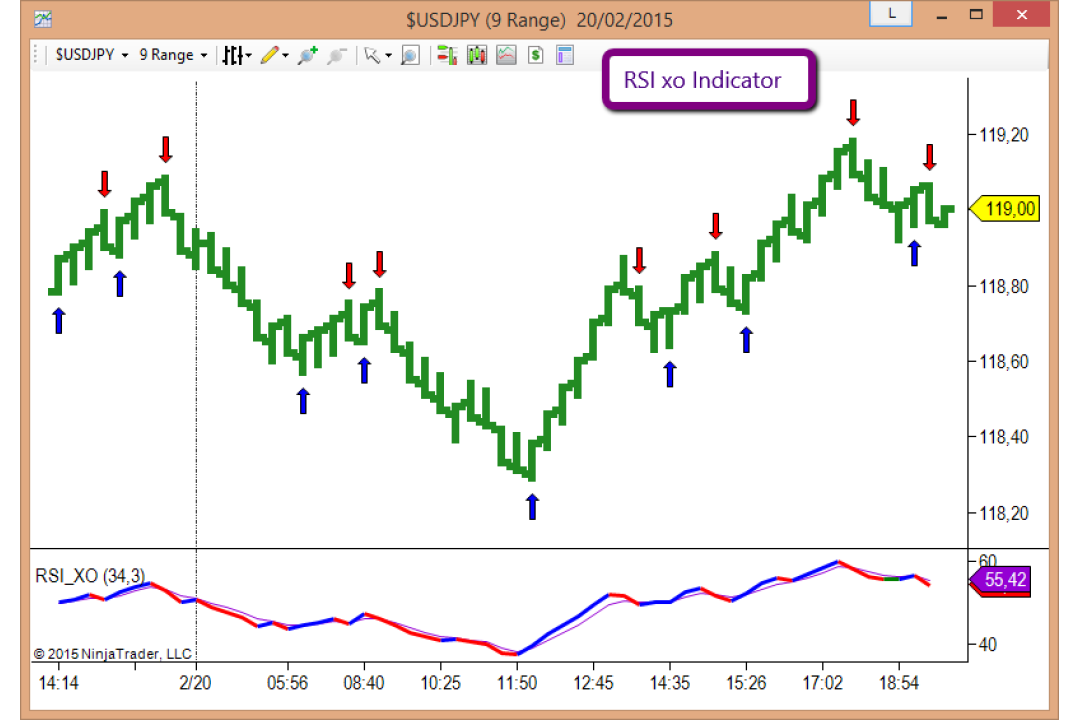Expand the chart style dropdown arrow

click(249, 56)
